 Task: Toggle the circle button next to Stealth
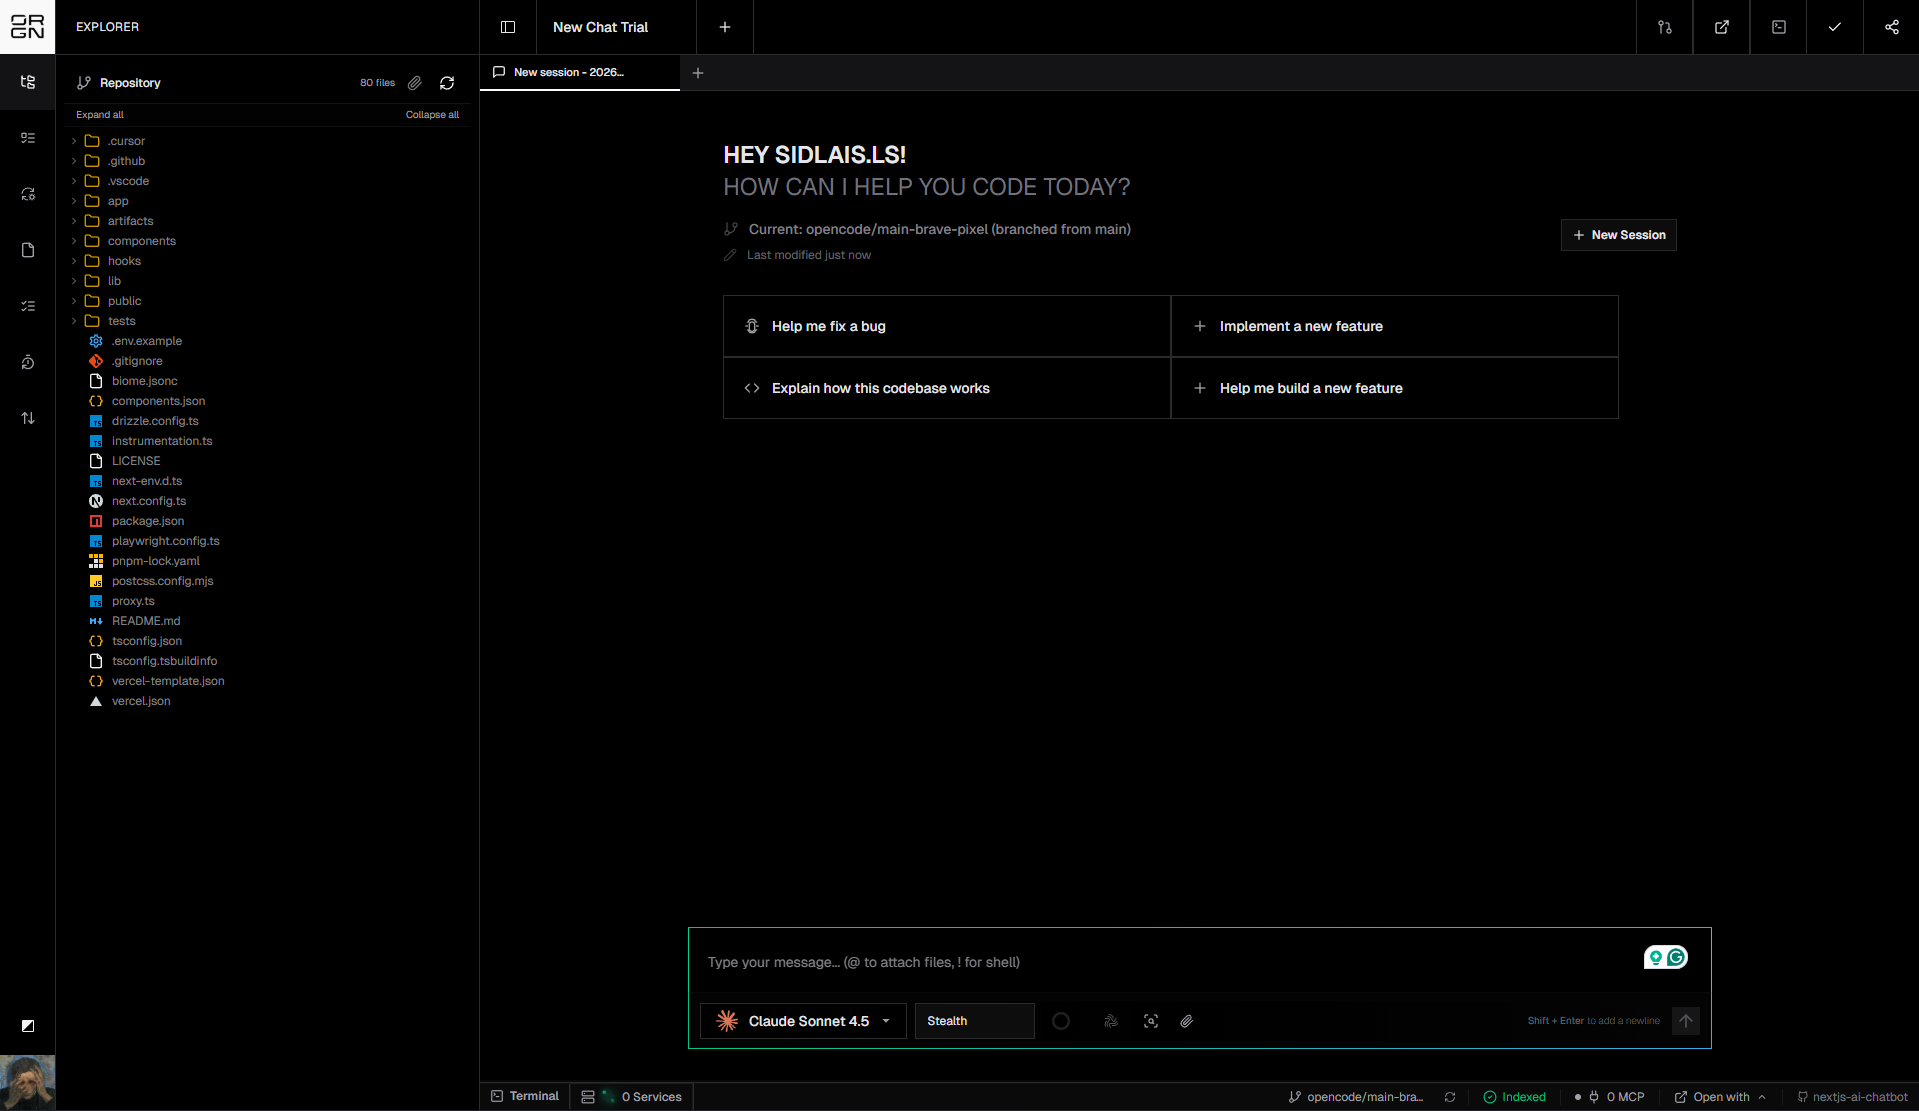click(x=1061, y=1021)
